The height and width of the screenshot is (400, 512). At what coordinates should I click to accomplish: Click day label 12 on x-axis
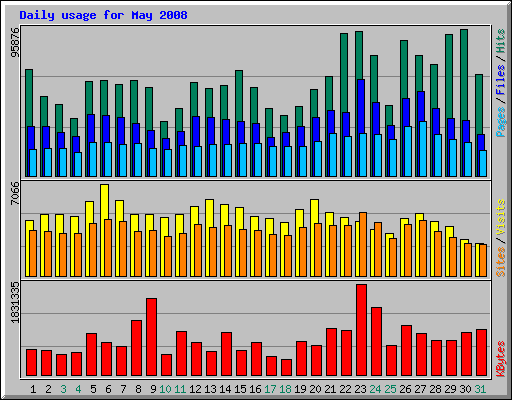click(195, 389)
